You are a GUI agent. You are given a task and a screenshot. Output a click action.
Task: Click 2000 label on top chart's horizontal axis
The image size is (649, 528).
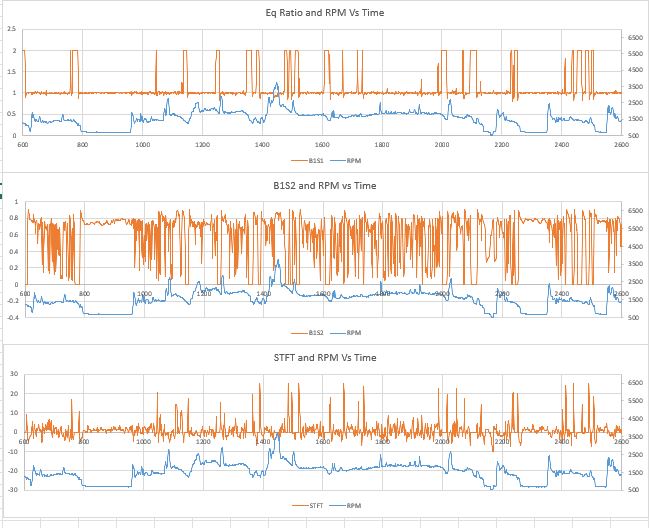[x=442, y=145]
